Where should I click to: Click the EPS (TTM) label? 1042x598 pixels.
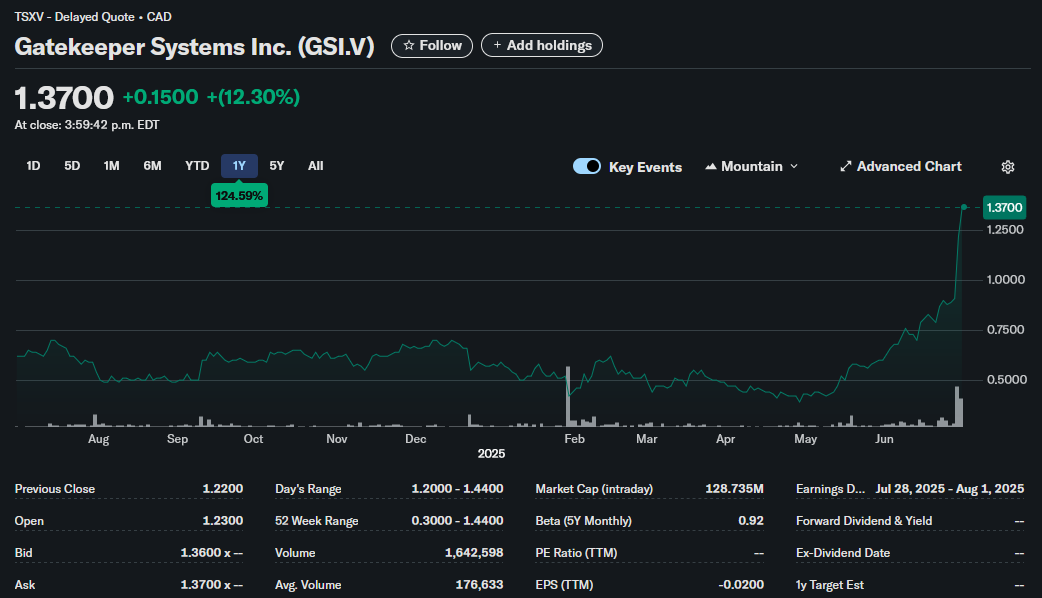564,585
